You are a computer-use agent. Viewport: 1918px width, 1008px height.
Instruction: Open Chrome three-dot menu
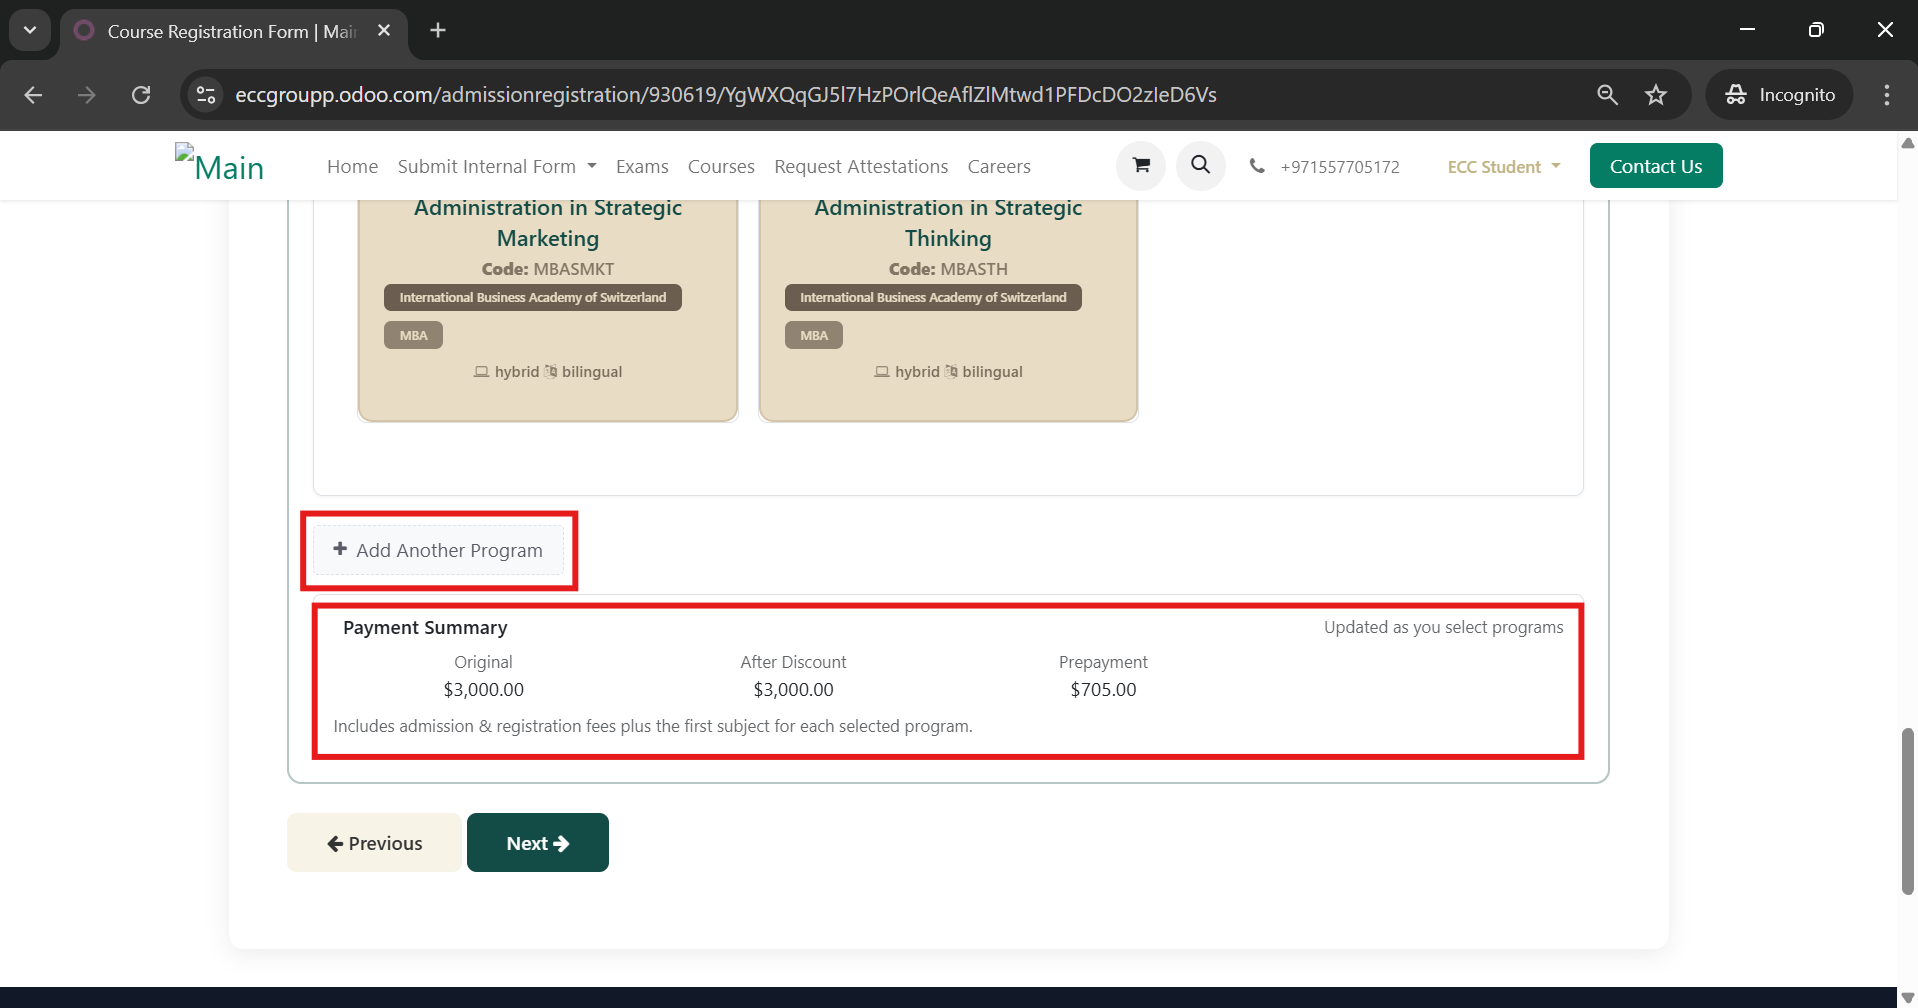pos(1886,95)
